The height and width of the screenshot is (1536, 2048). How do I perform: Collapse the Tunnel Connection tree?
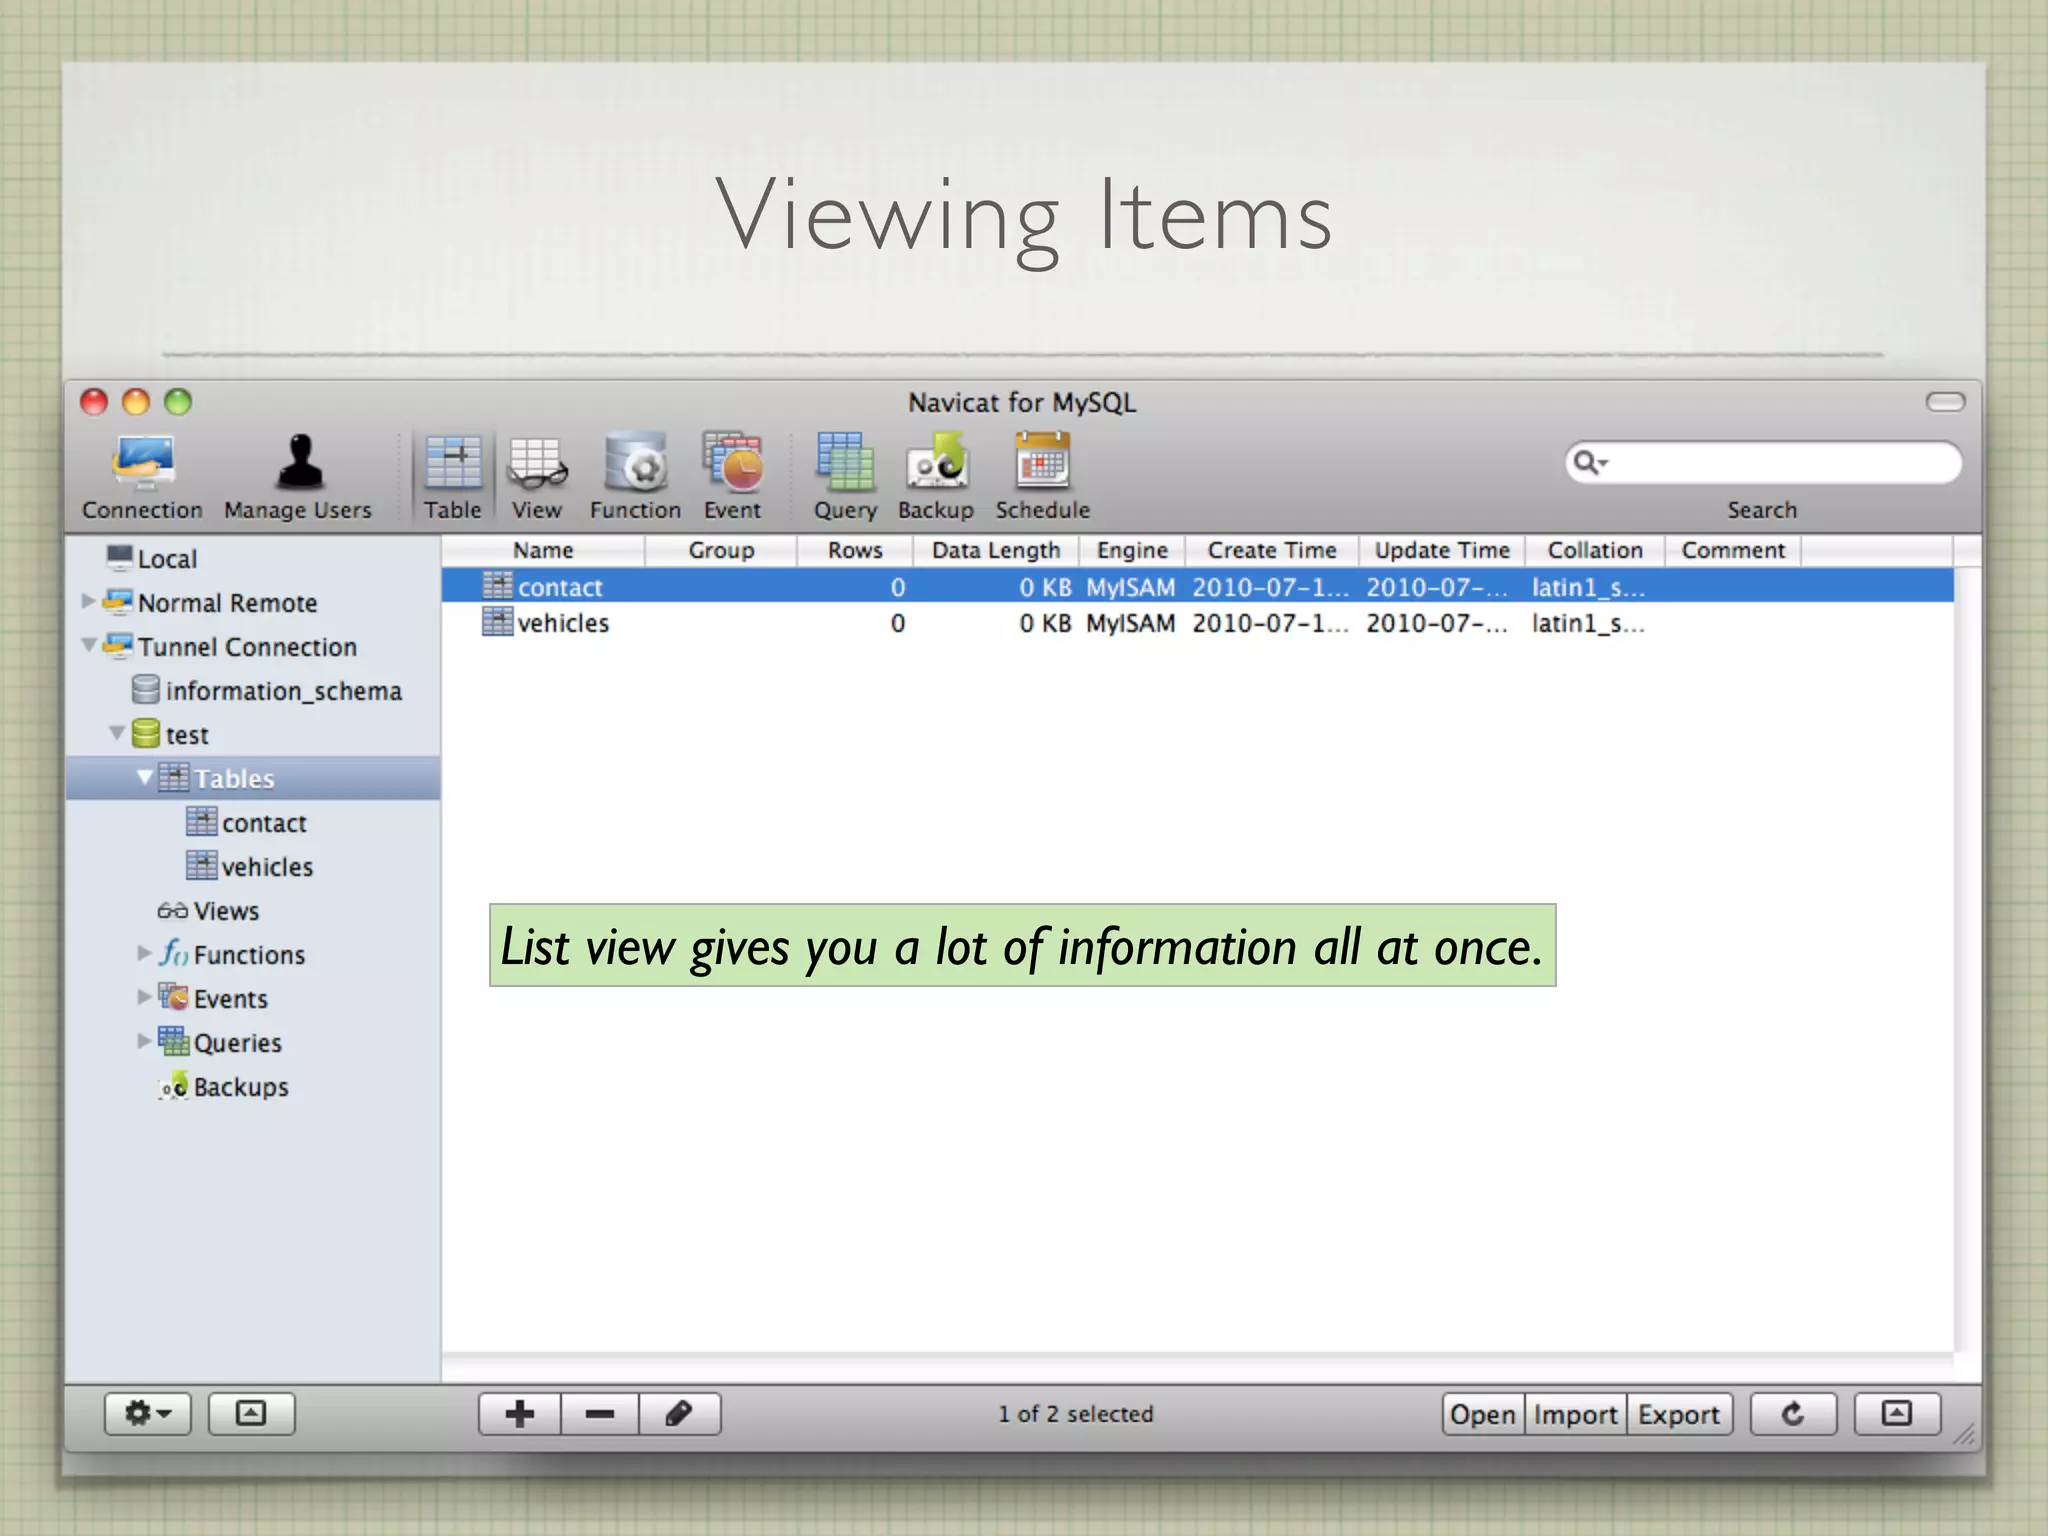(89, 645)
